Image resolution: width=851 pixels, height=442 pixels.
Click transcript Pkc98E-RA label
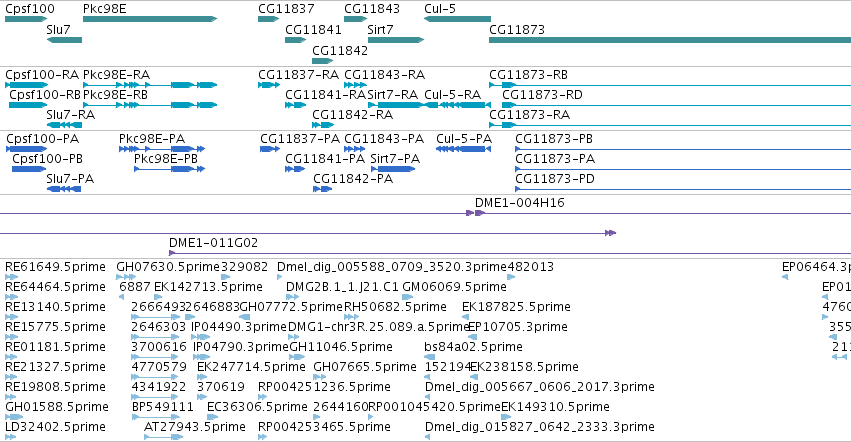(x=117, y=74)
